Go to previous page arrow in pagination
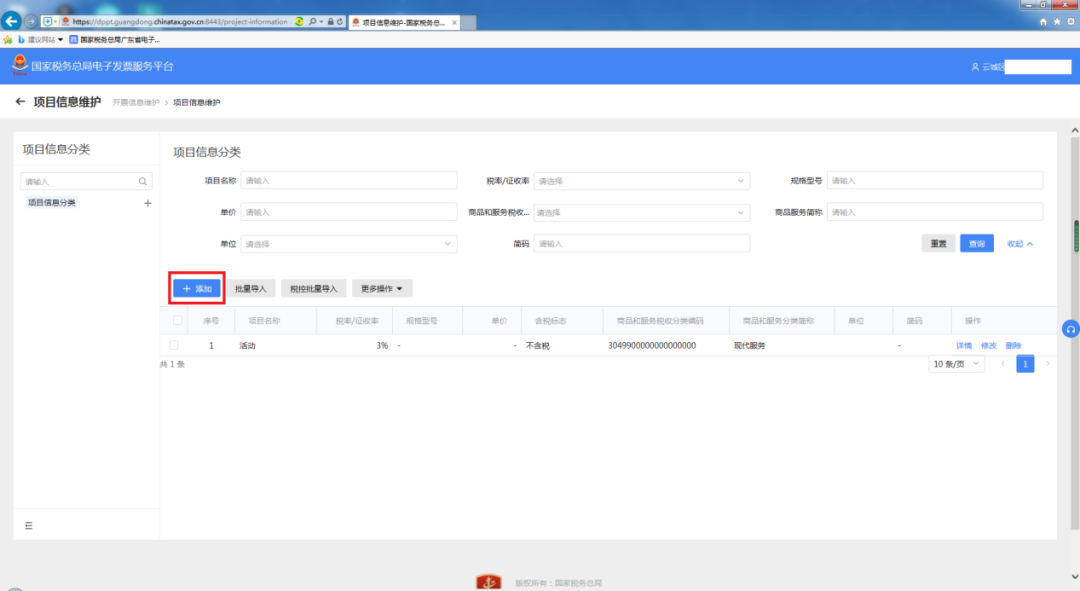This screenshot has width=1080, height=591. click(x=1003, y=364)
